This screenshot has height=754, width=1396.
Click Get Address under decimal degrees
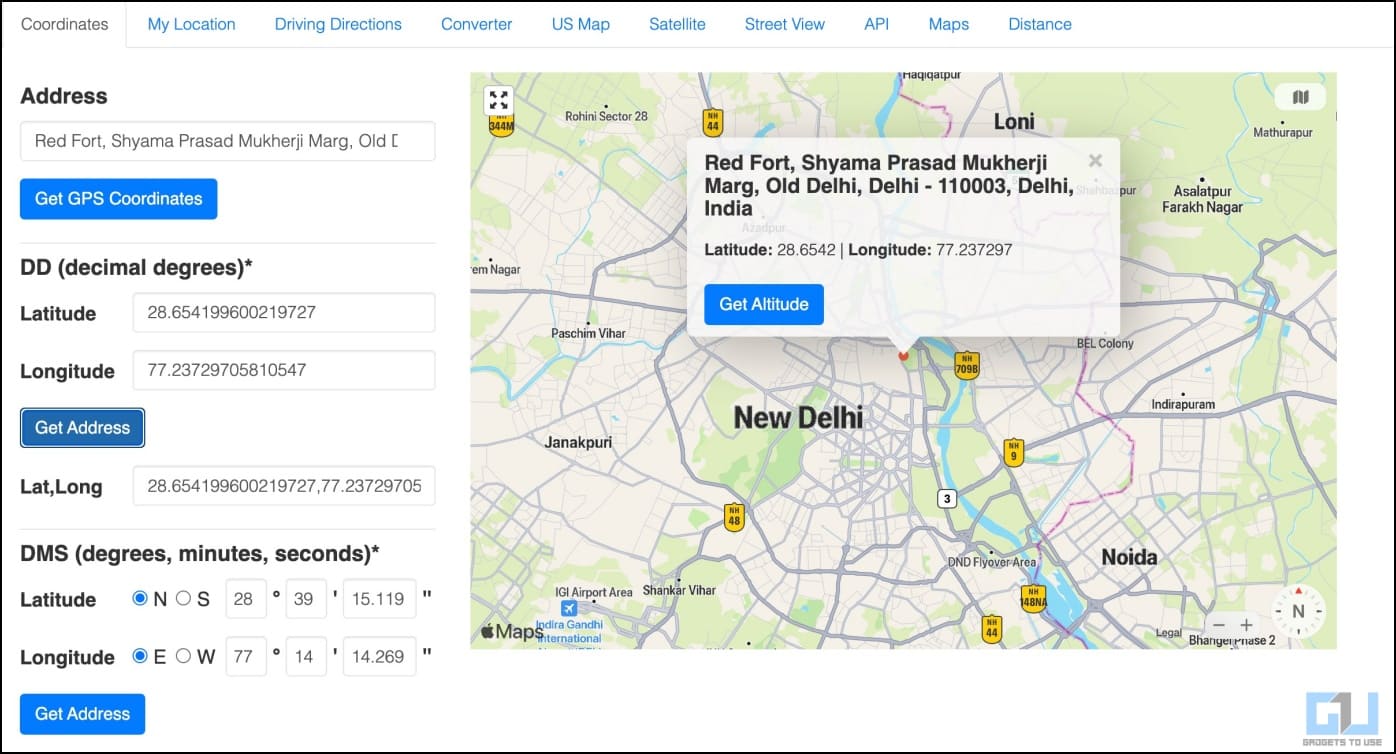tap(83, 428)
